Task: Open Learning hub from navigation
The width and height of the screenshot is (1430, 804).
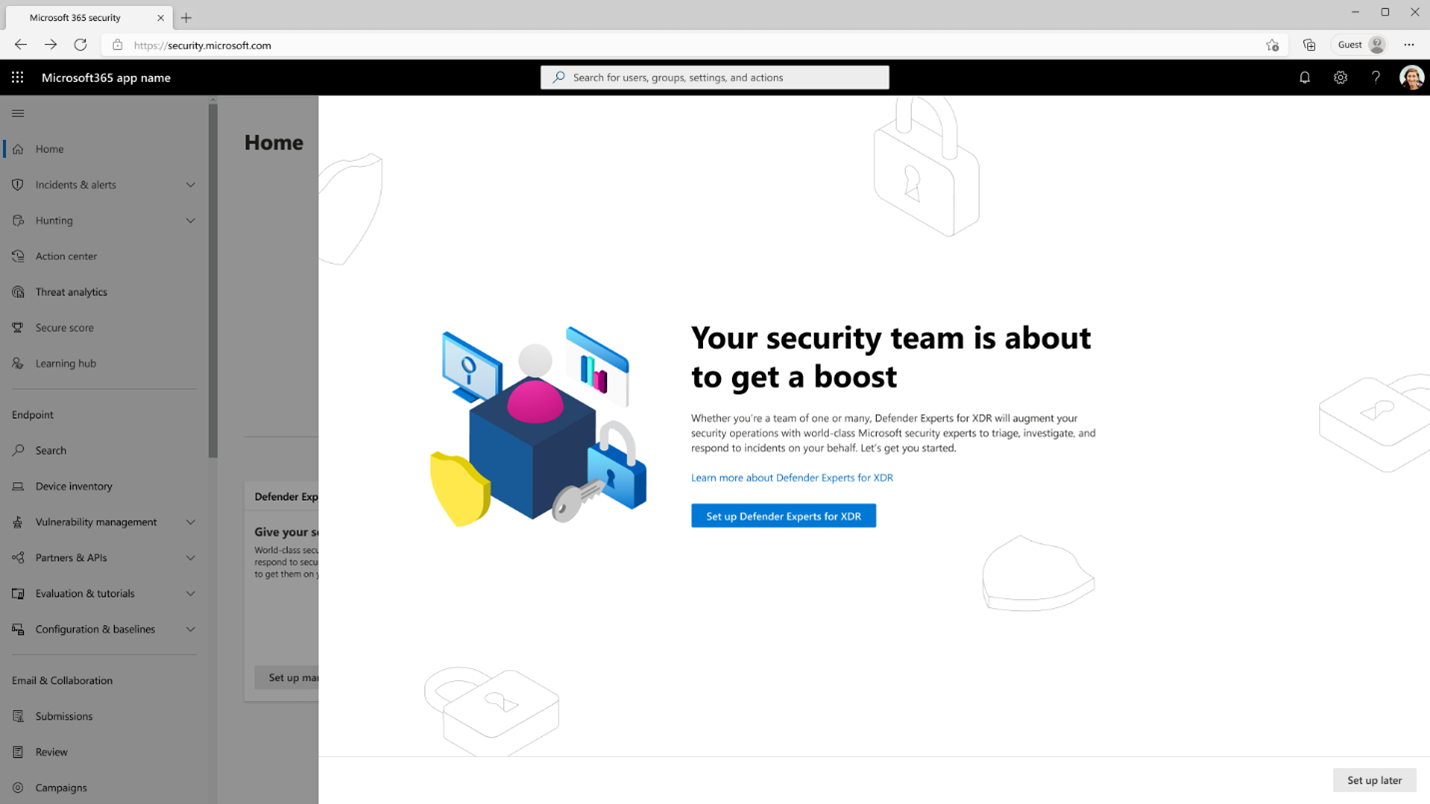Action: (66, 364)
